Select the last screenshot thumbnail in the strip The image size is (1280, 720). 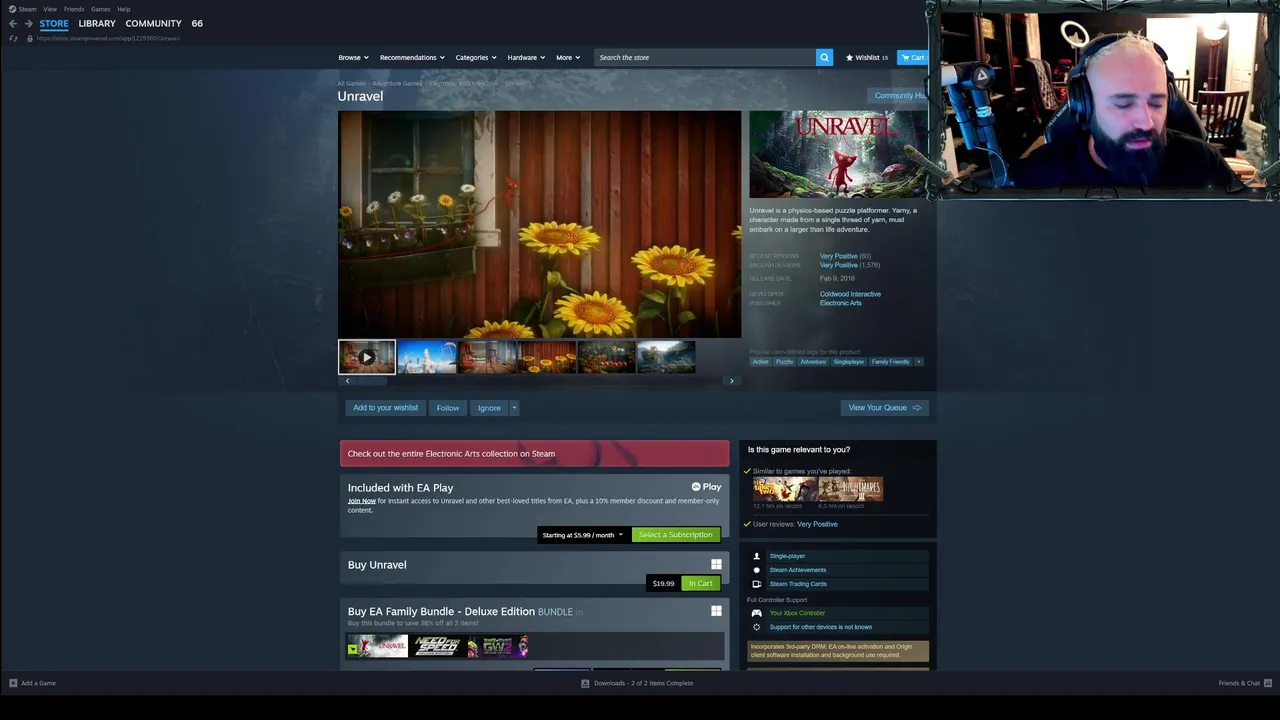coord(666,357)
